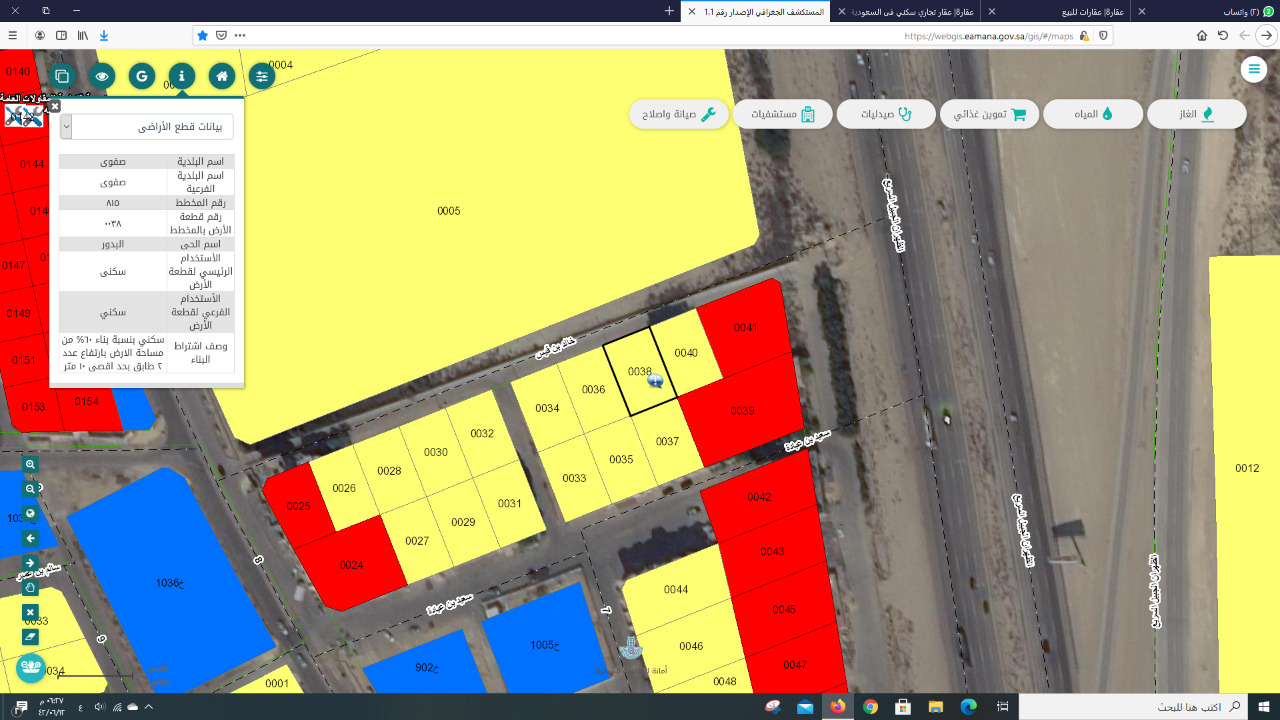Toggle the overlapping layers round button
1280x720 pixels.
(62, 76)
